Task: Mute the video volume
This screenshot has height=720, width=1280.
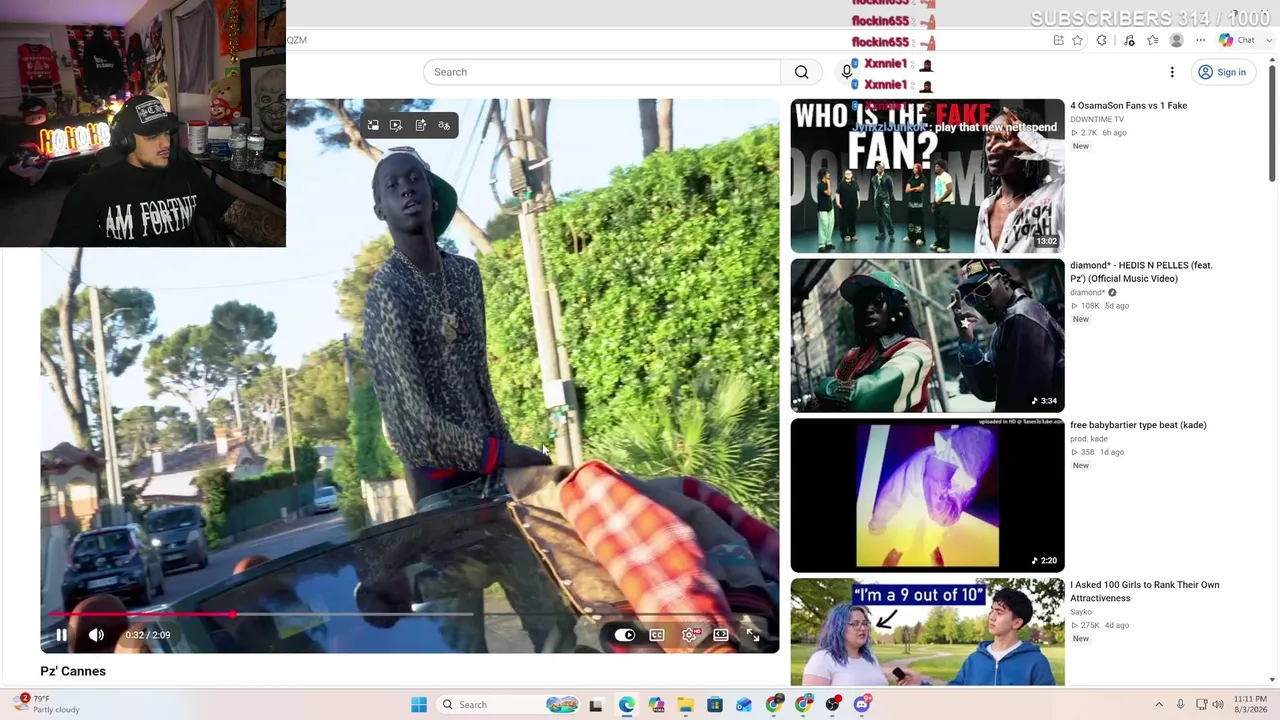Action: pos(96,635)
